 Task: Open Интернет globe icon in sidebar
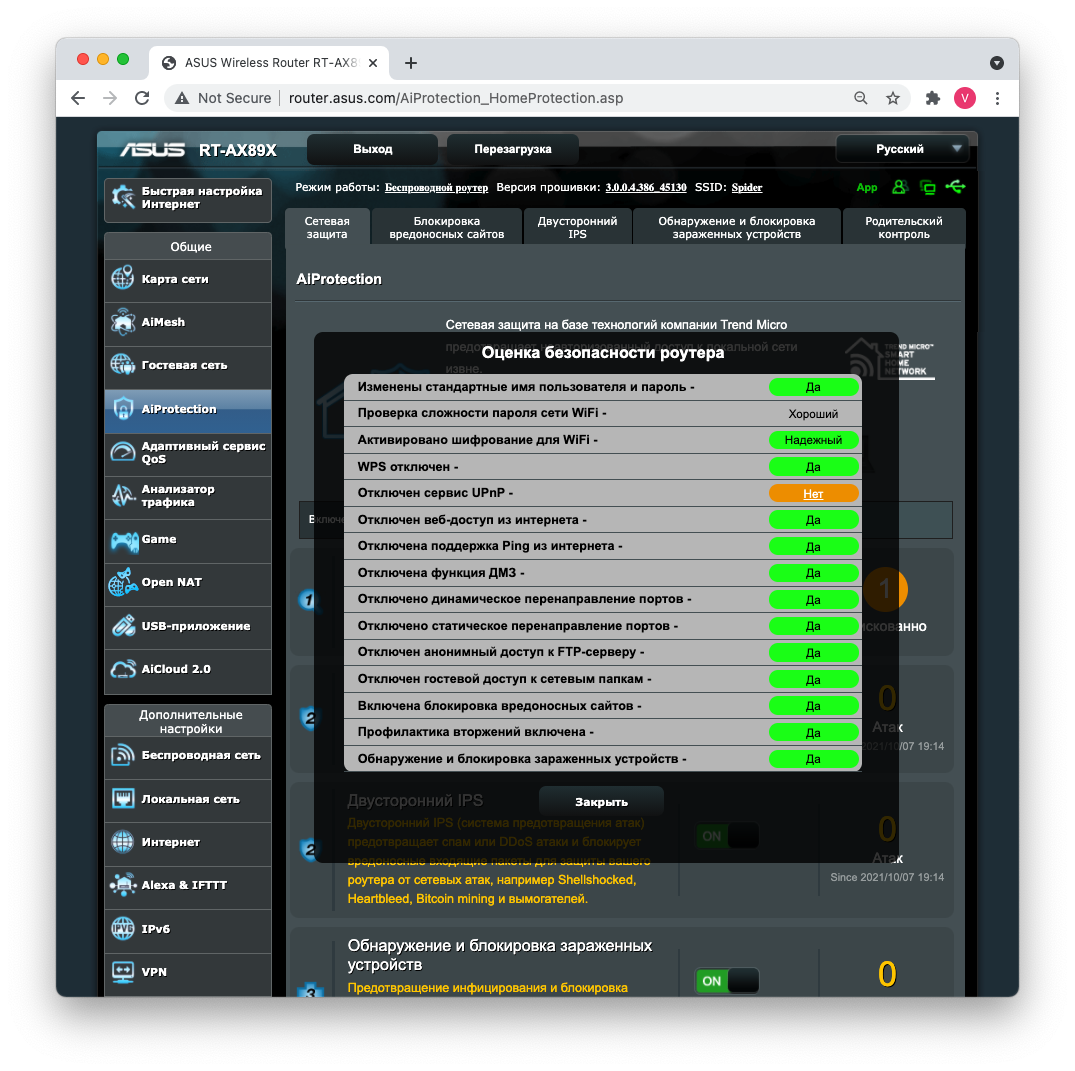(x=123, y=842)
